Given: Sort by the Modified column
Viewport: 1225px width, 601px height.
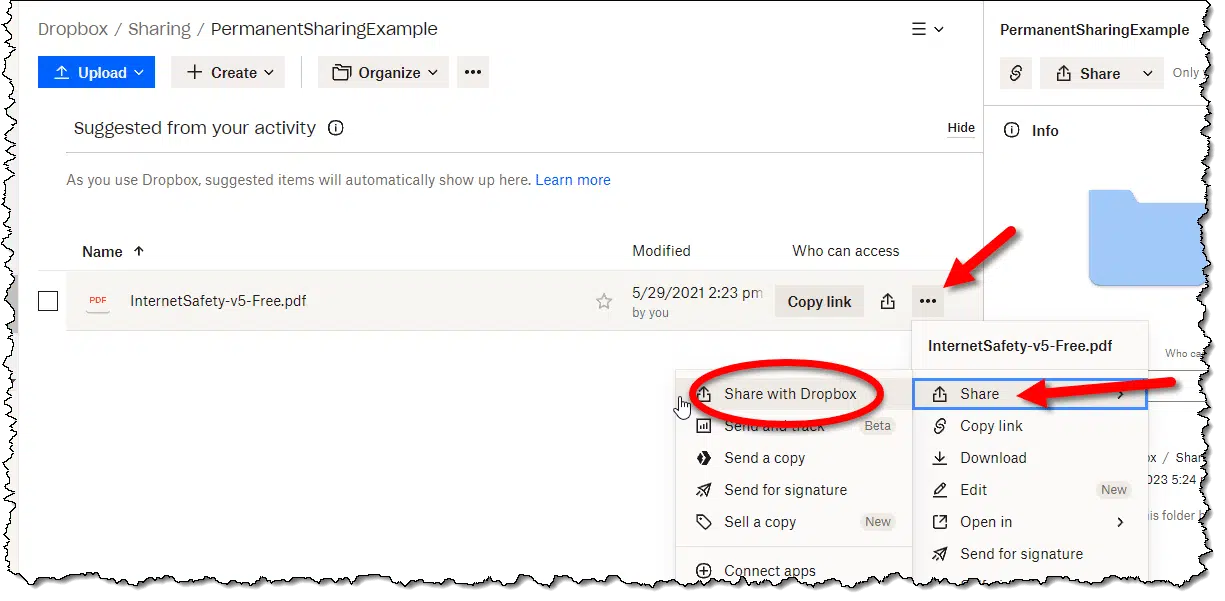Looking at the screenshot, I should 661,251.
